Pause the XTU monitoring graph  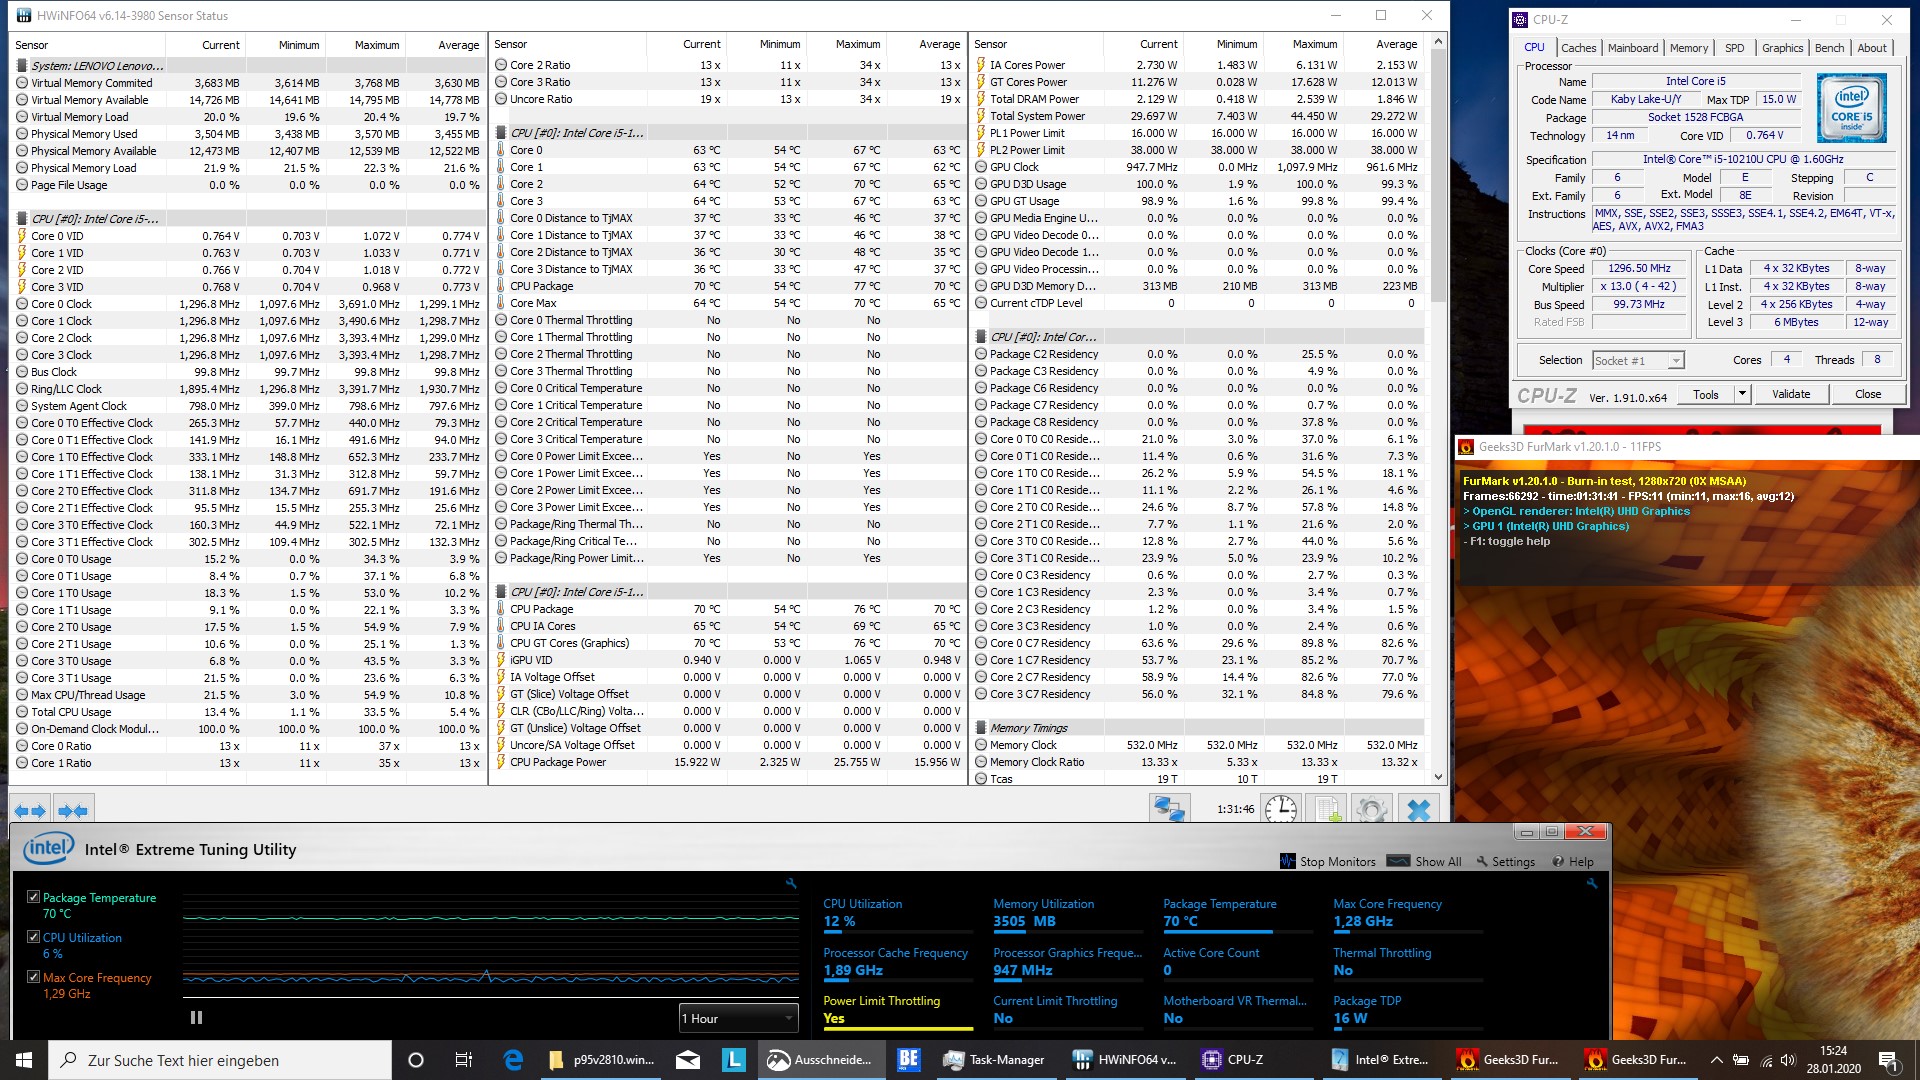point(196,1017)
